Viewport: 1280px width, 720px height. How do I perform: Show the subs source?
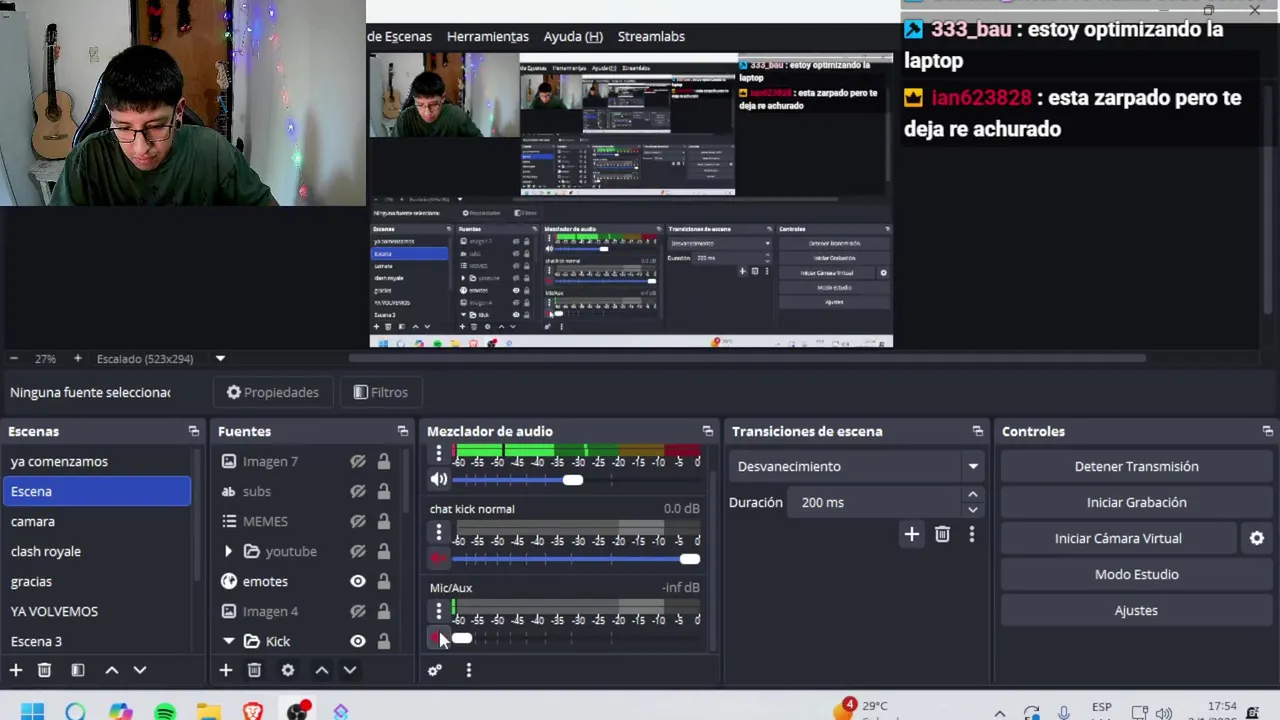pos(358,491)
